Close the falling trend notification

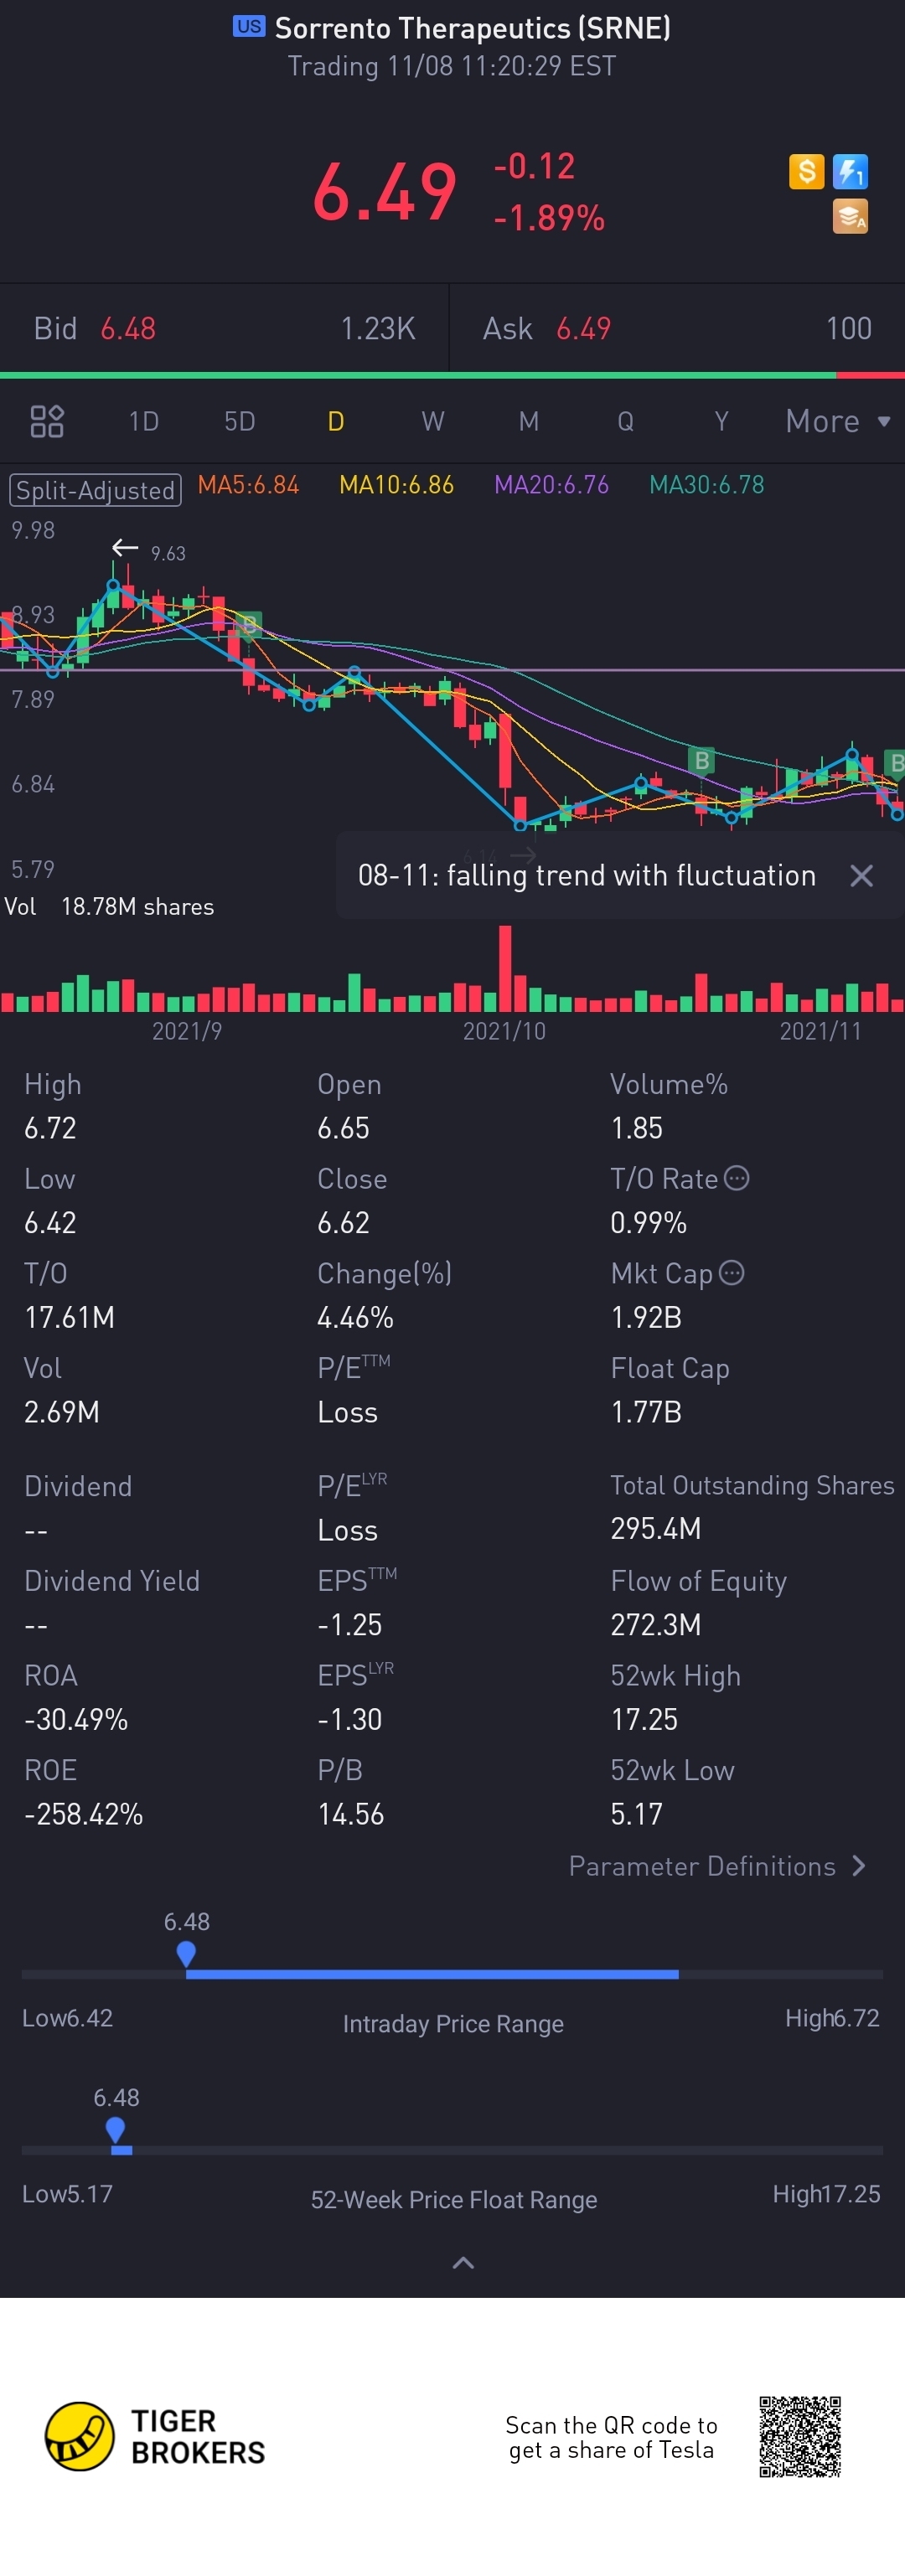click(x=861, y=876)
